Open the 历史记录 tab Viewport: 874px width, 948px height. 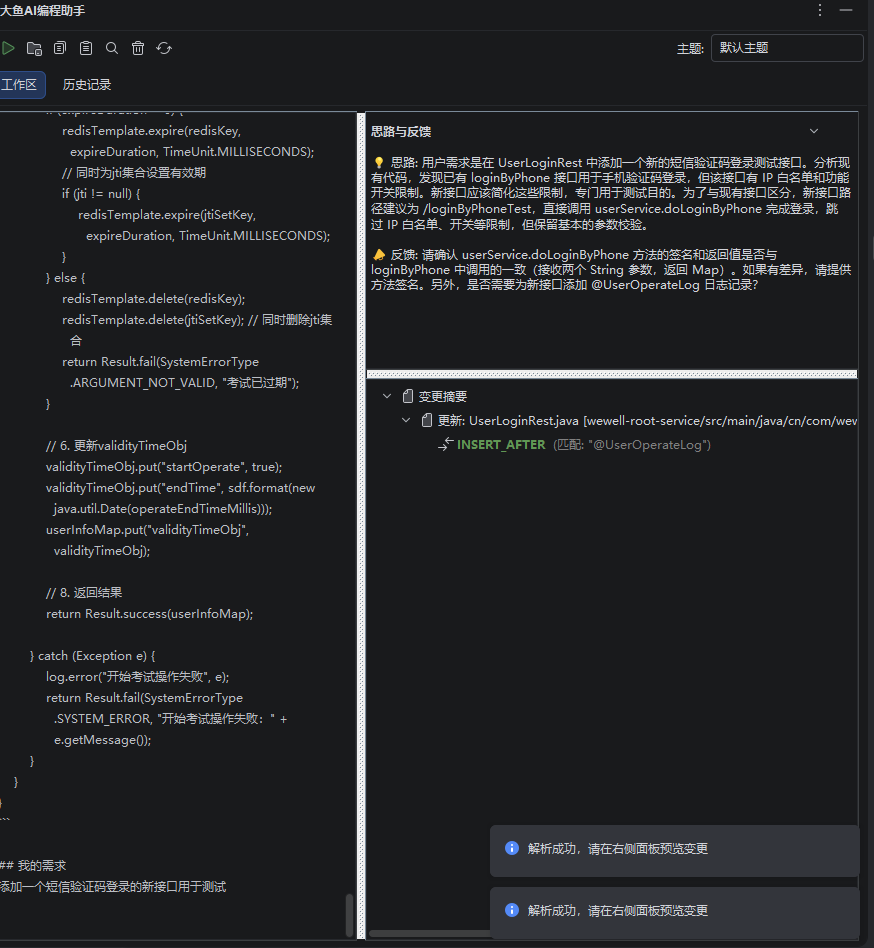pyautogui.click(x=87, y=85)
